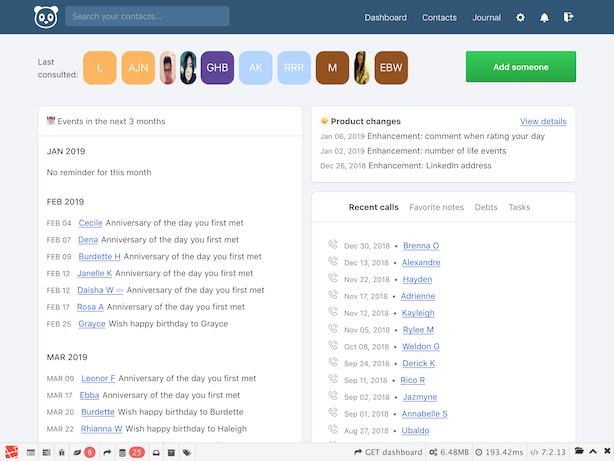Click the phone icon beside Jazmyne

[x=333, y=396]
